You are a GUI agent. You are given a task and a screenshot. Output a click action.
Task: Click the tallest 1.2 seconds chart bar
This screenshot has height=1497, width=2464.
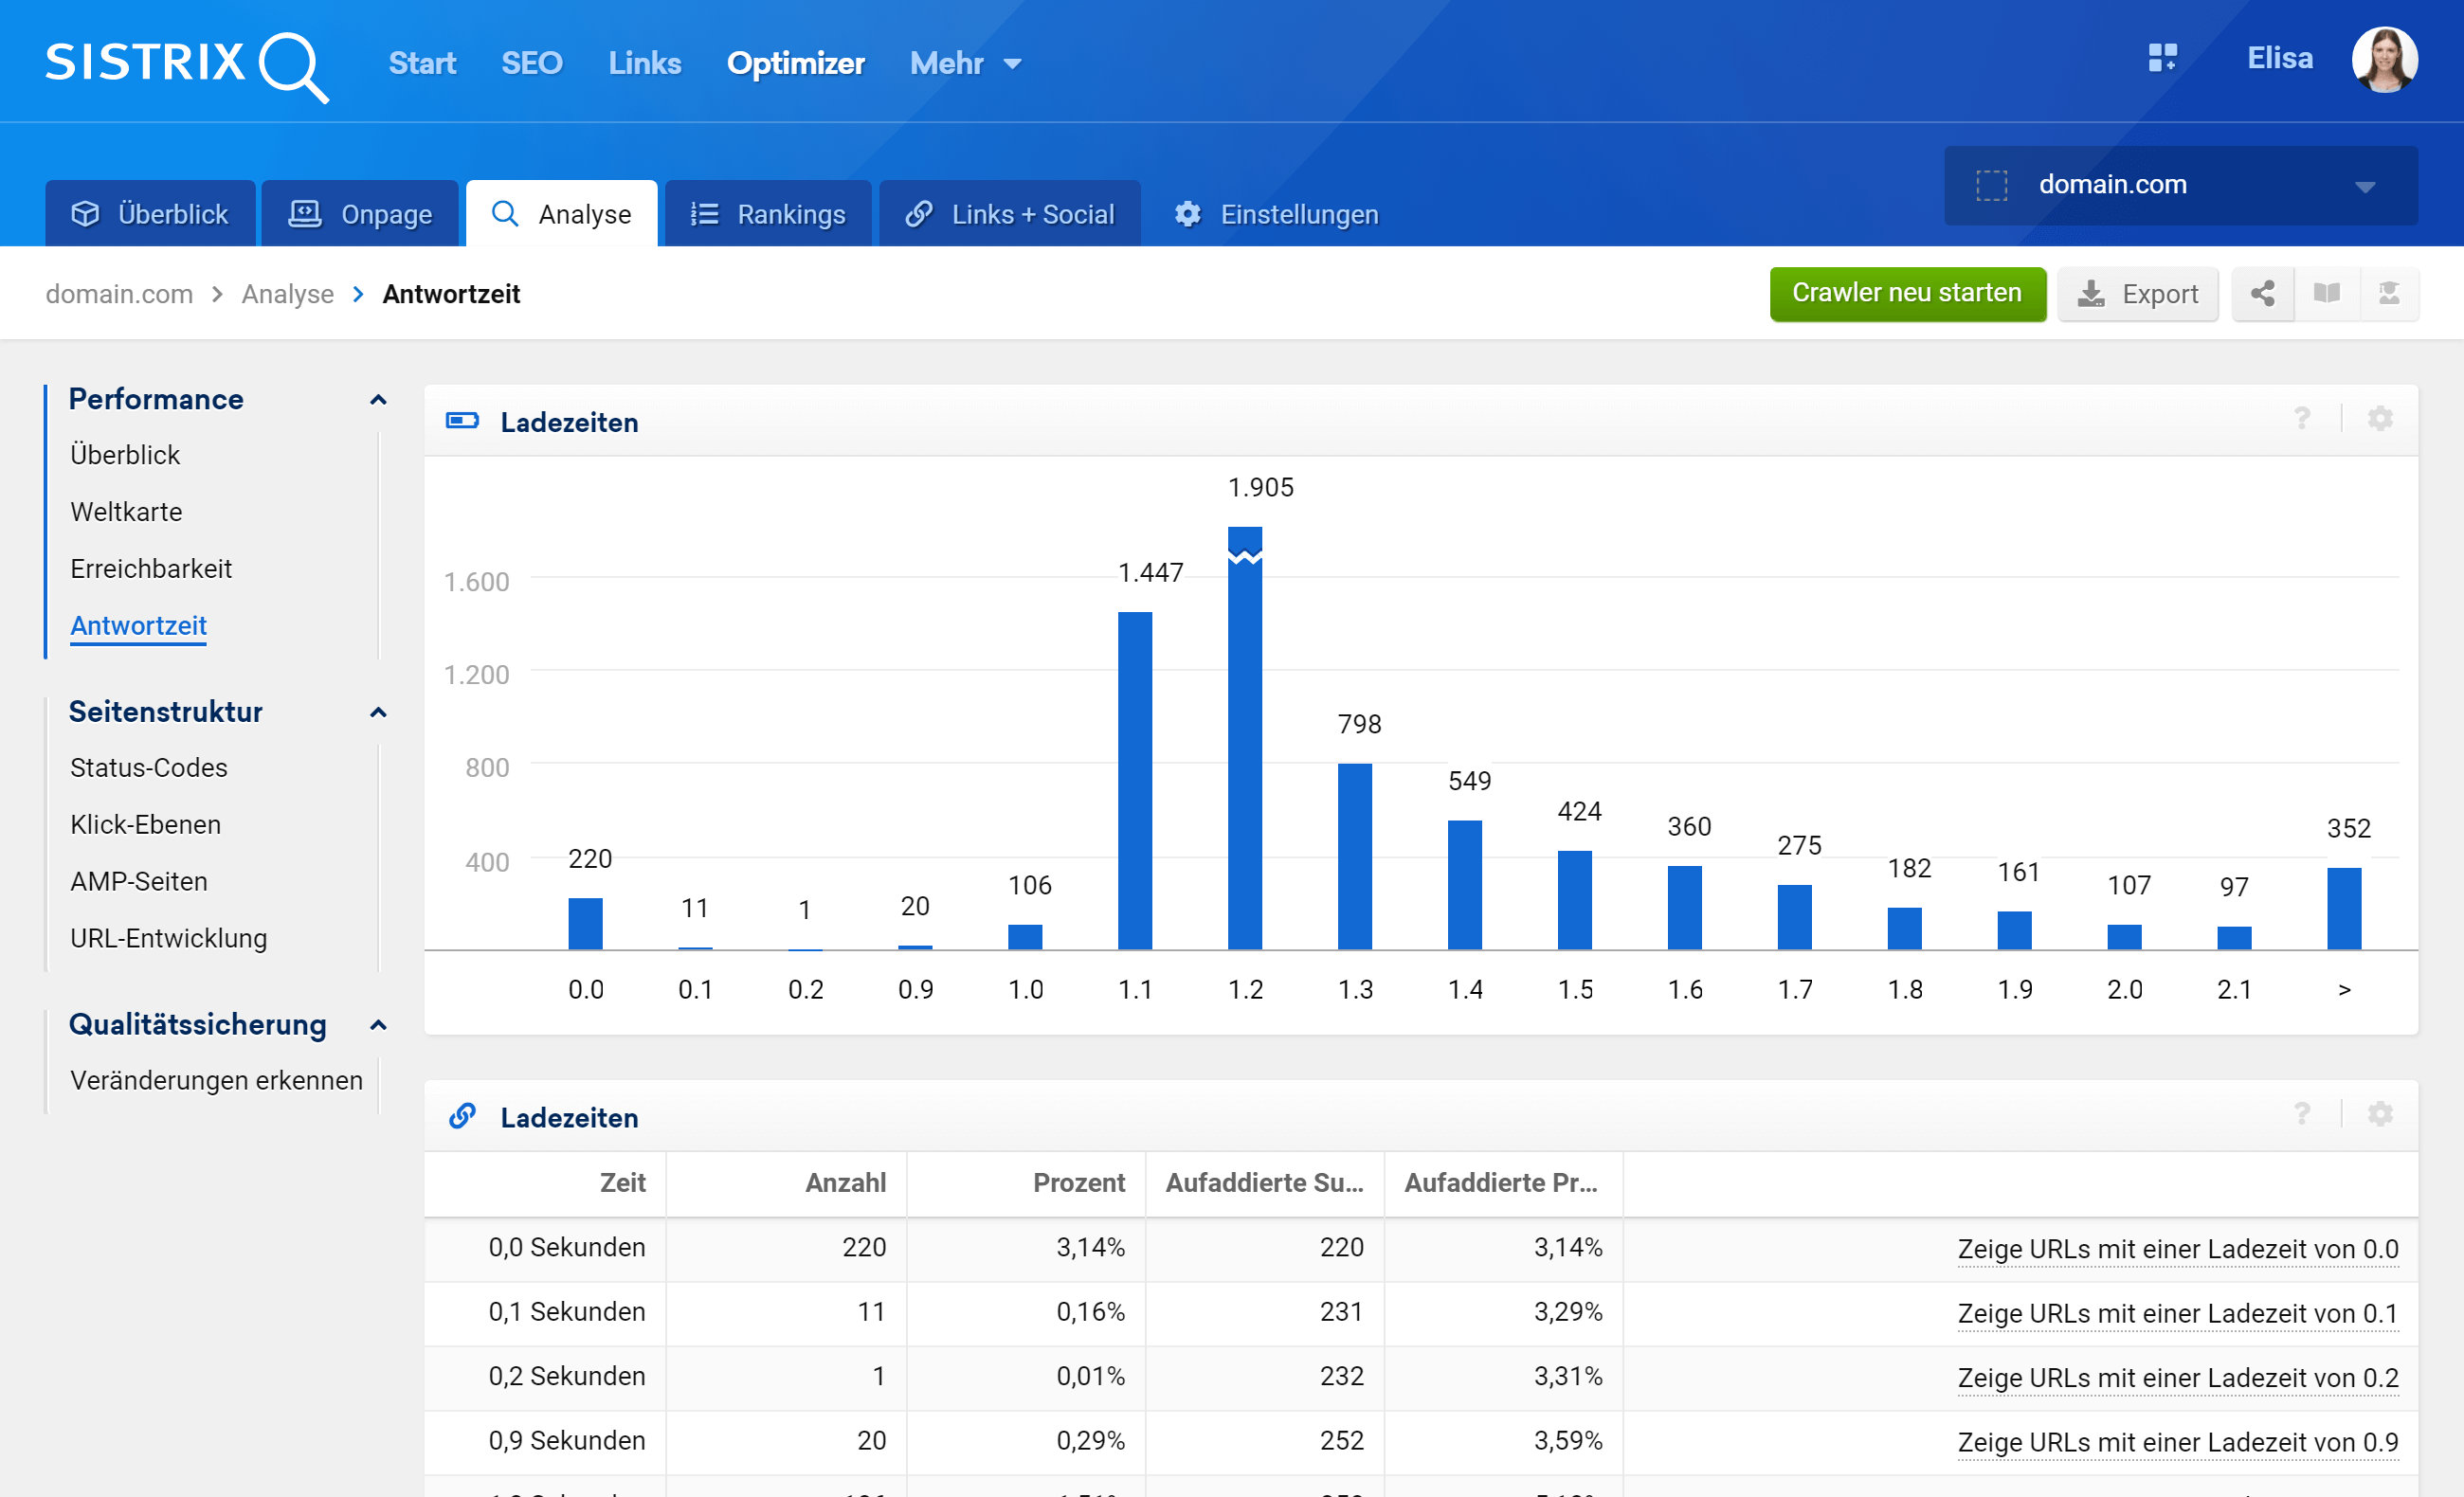(x=1245, y=740)
